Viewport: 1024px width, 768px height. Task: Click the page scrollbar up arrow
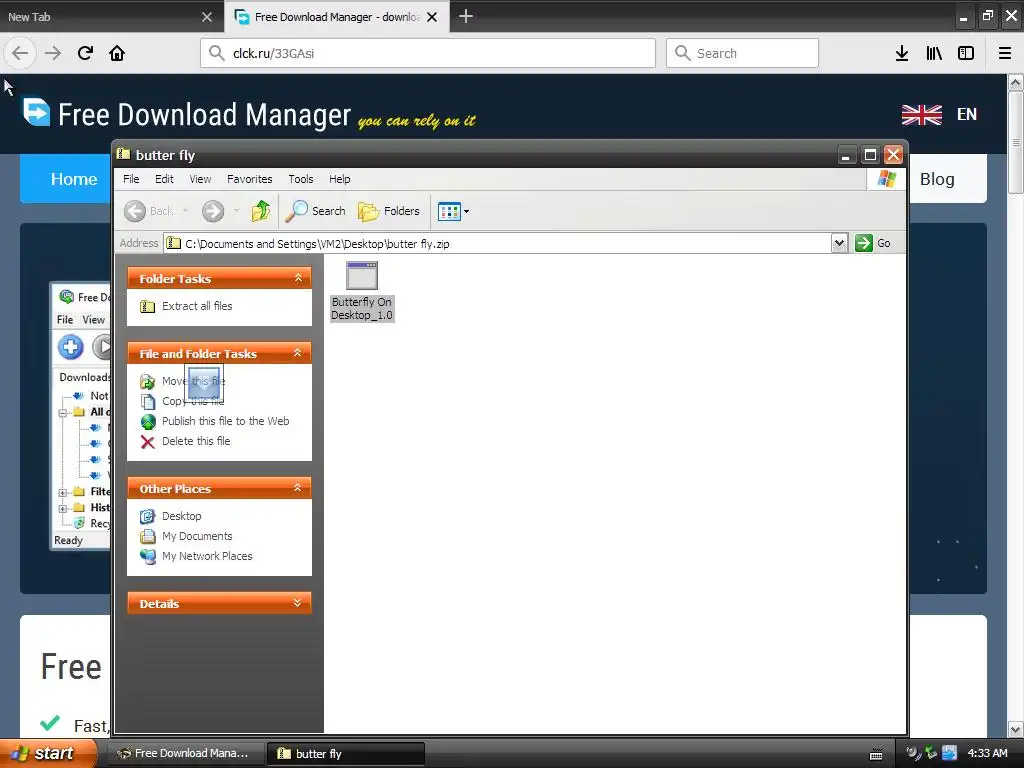pos(1016,83)
